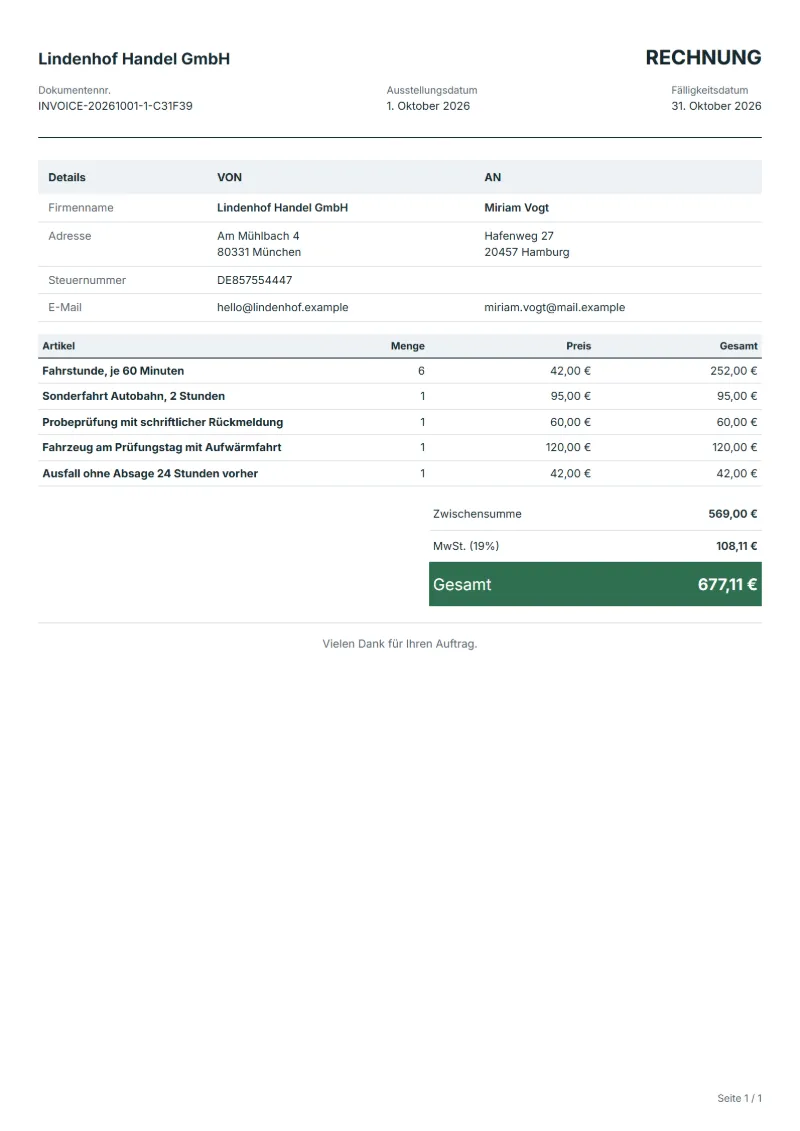The image size is (800, 1131).
Task: Select item Fahrstunde, je 60 Minuten
Action: pyautogui.click(x=113, y=371)
